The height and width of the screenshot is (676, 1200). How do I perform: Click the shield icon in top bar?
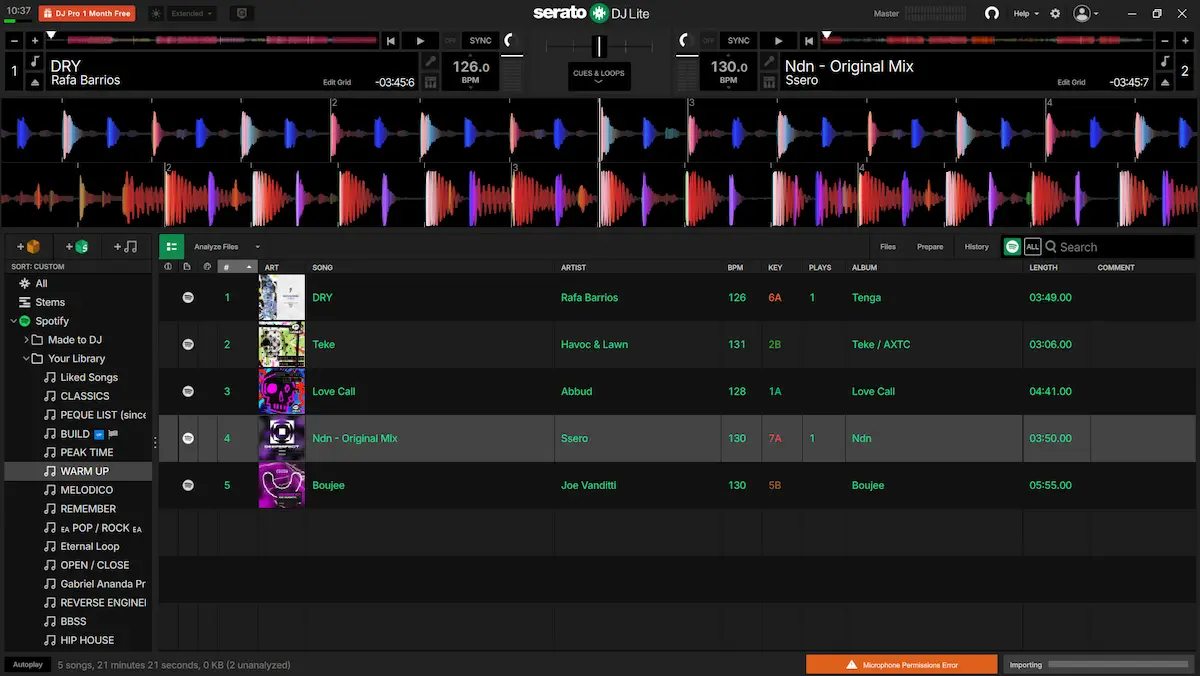[241, 14]
